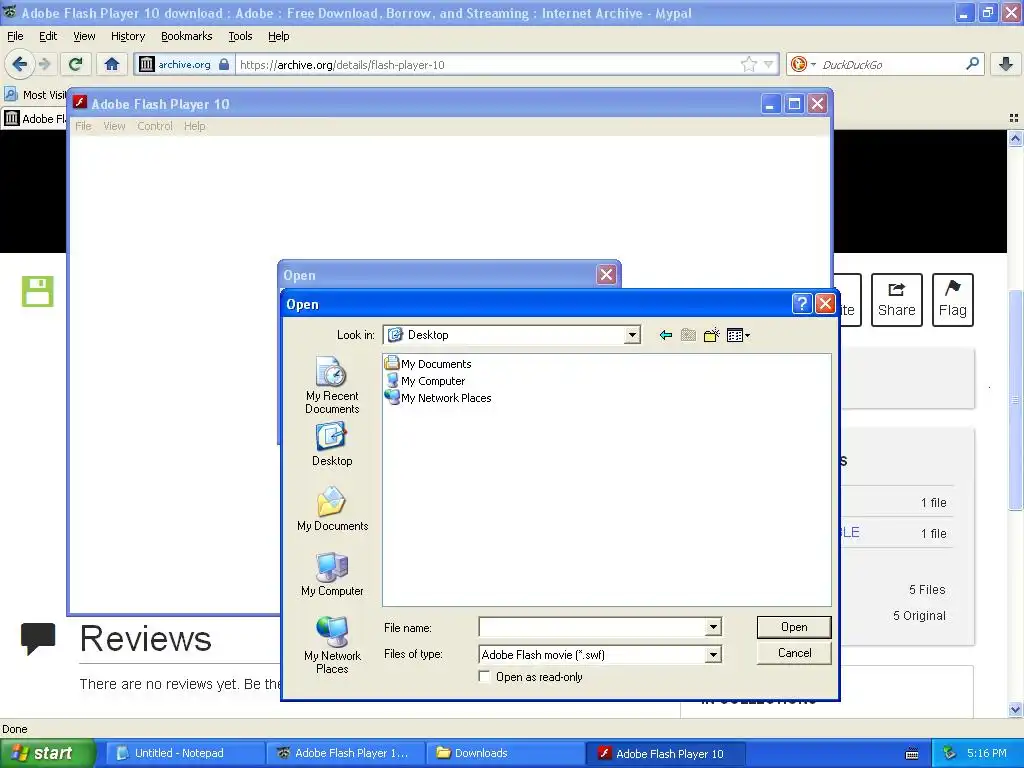The image size is (1024, 768).
Task: Click the search magnifier icon in the search box
Action: 972,64
